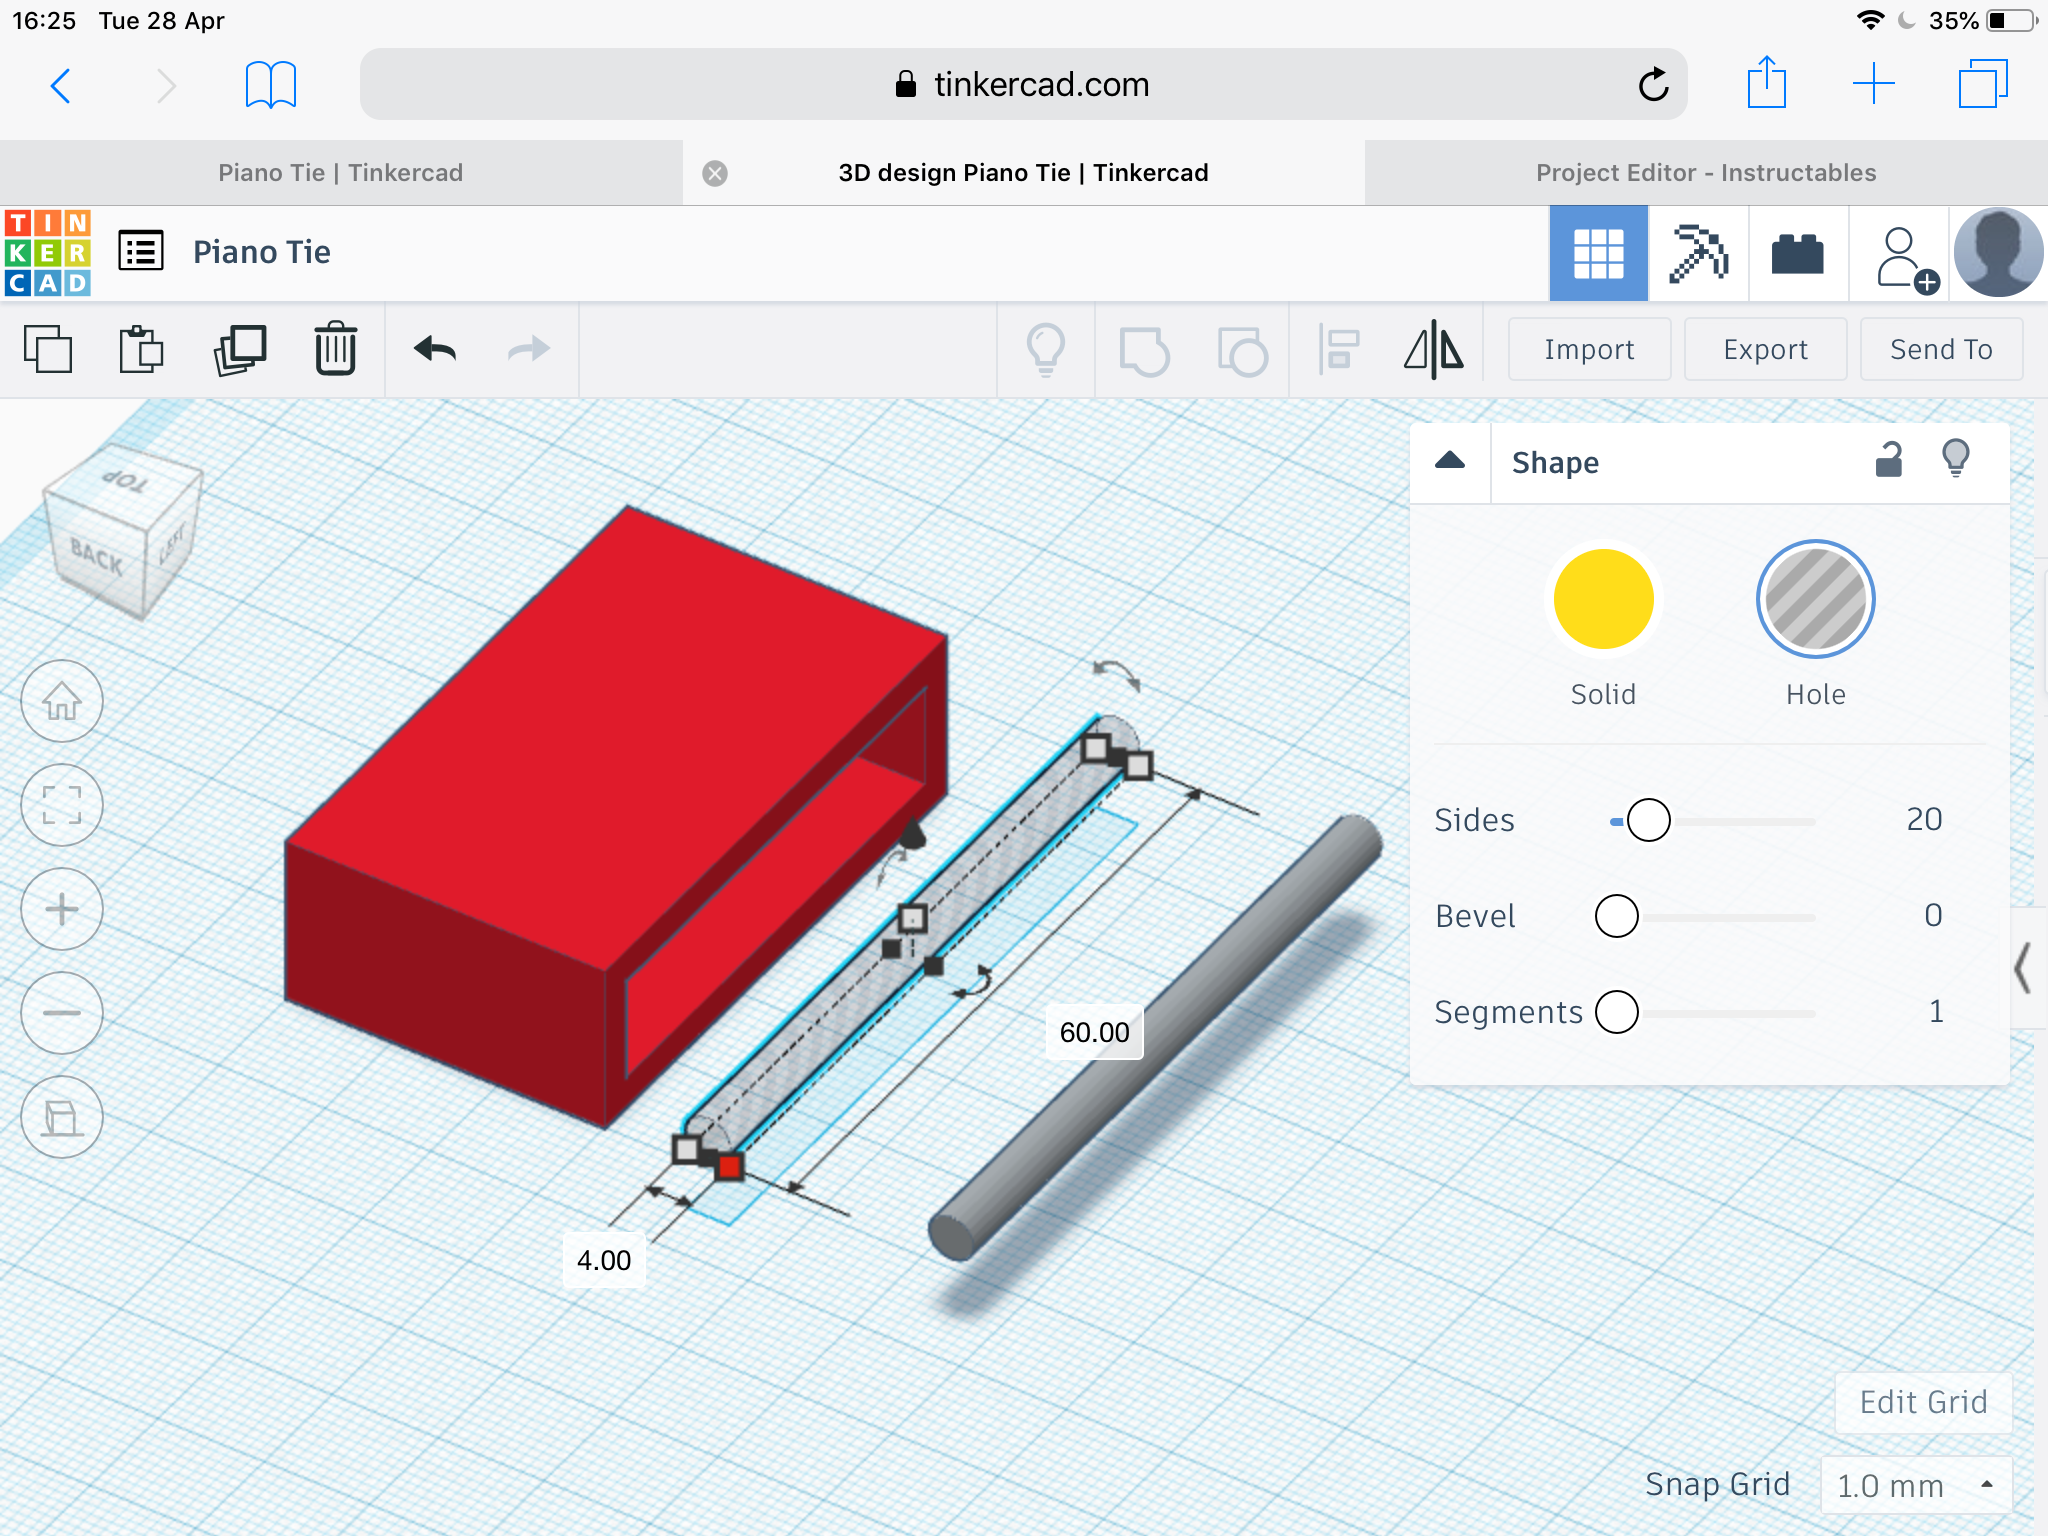2048x1536 pixels.
Task: Open the Snap Grid 1.0 mm dropdown
Action: point(1916,1485)
